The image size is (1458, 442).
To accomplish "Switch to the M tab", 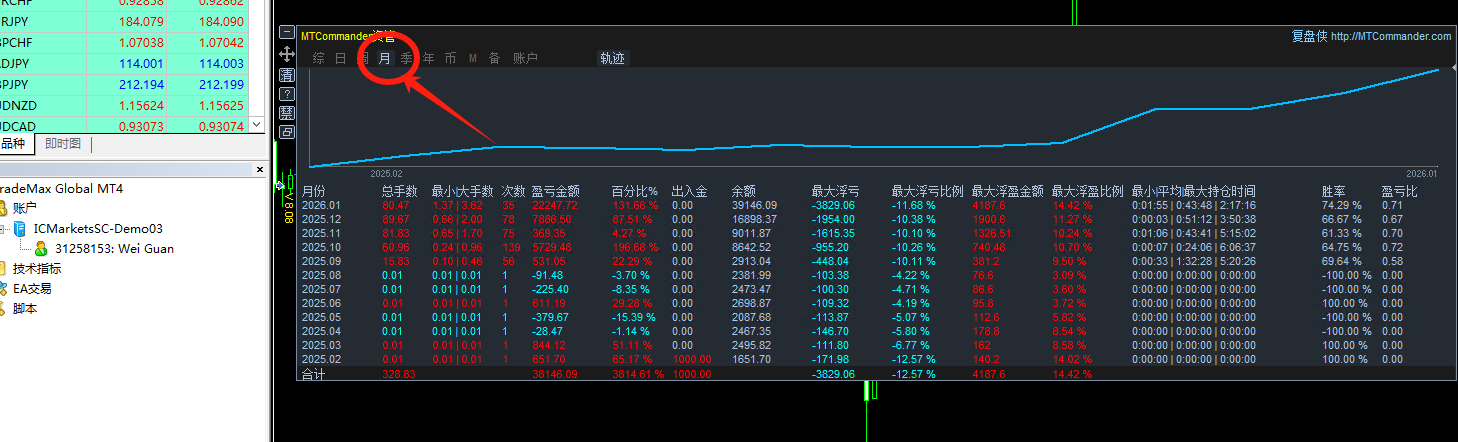I will [473, 58].
